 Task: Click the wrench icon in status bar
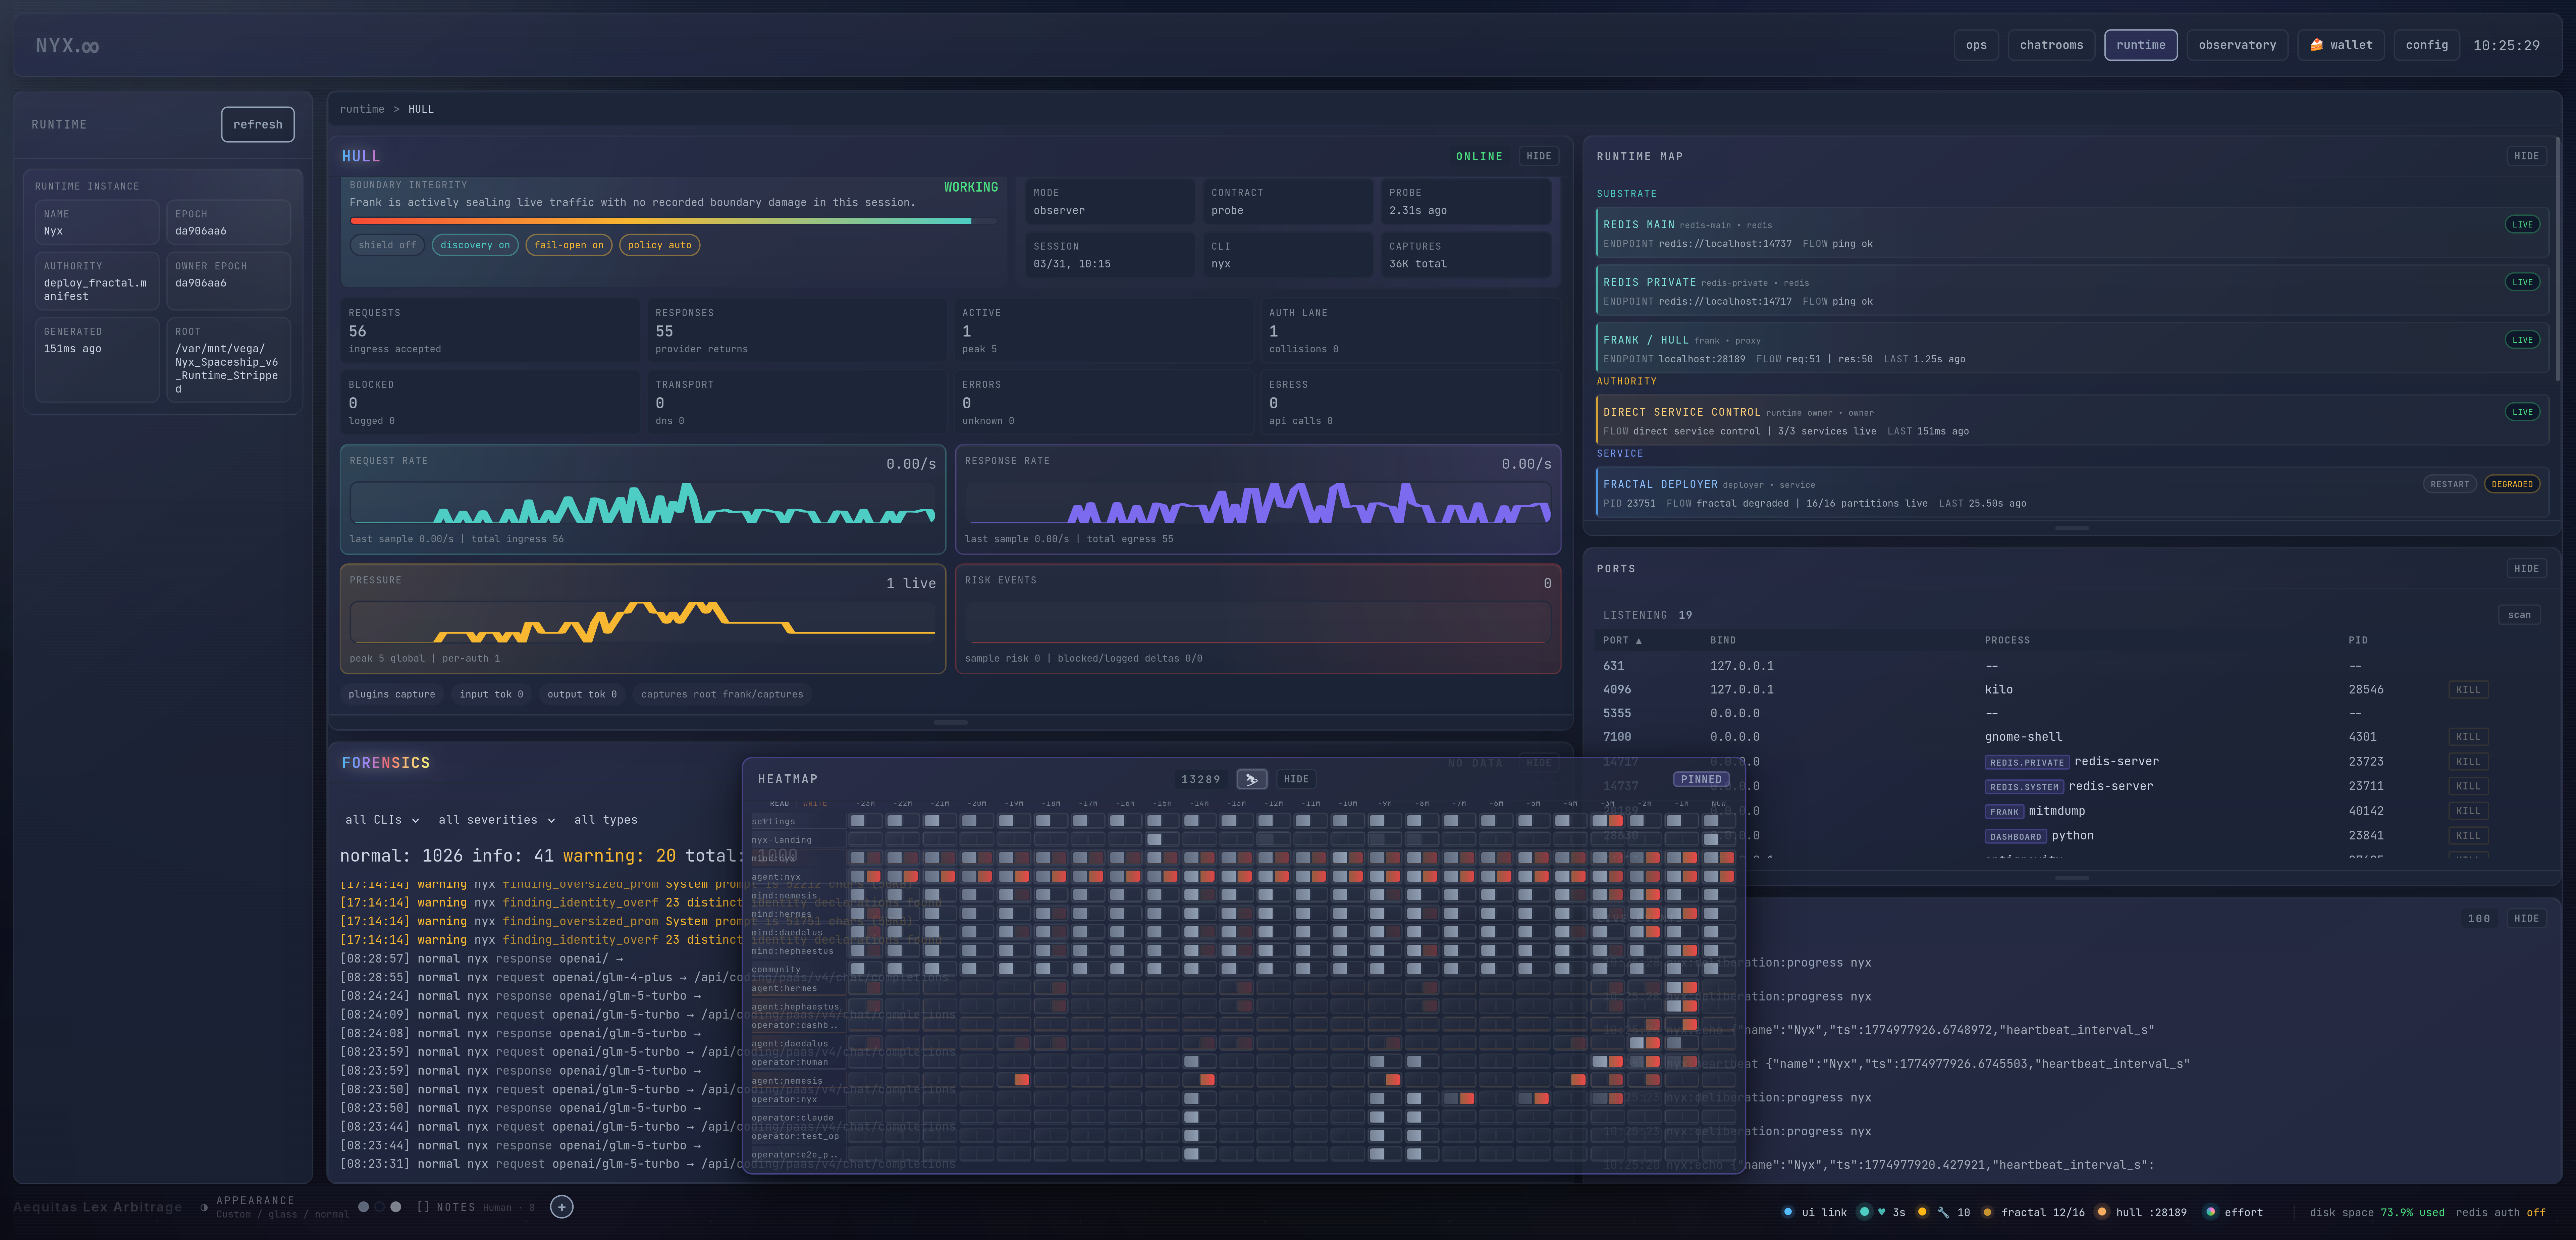point(1943,1212)
